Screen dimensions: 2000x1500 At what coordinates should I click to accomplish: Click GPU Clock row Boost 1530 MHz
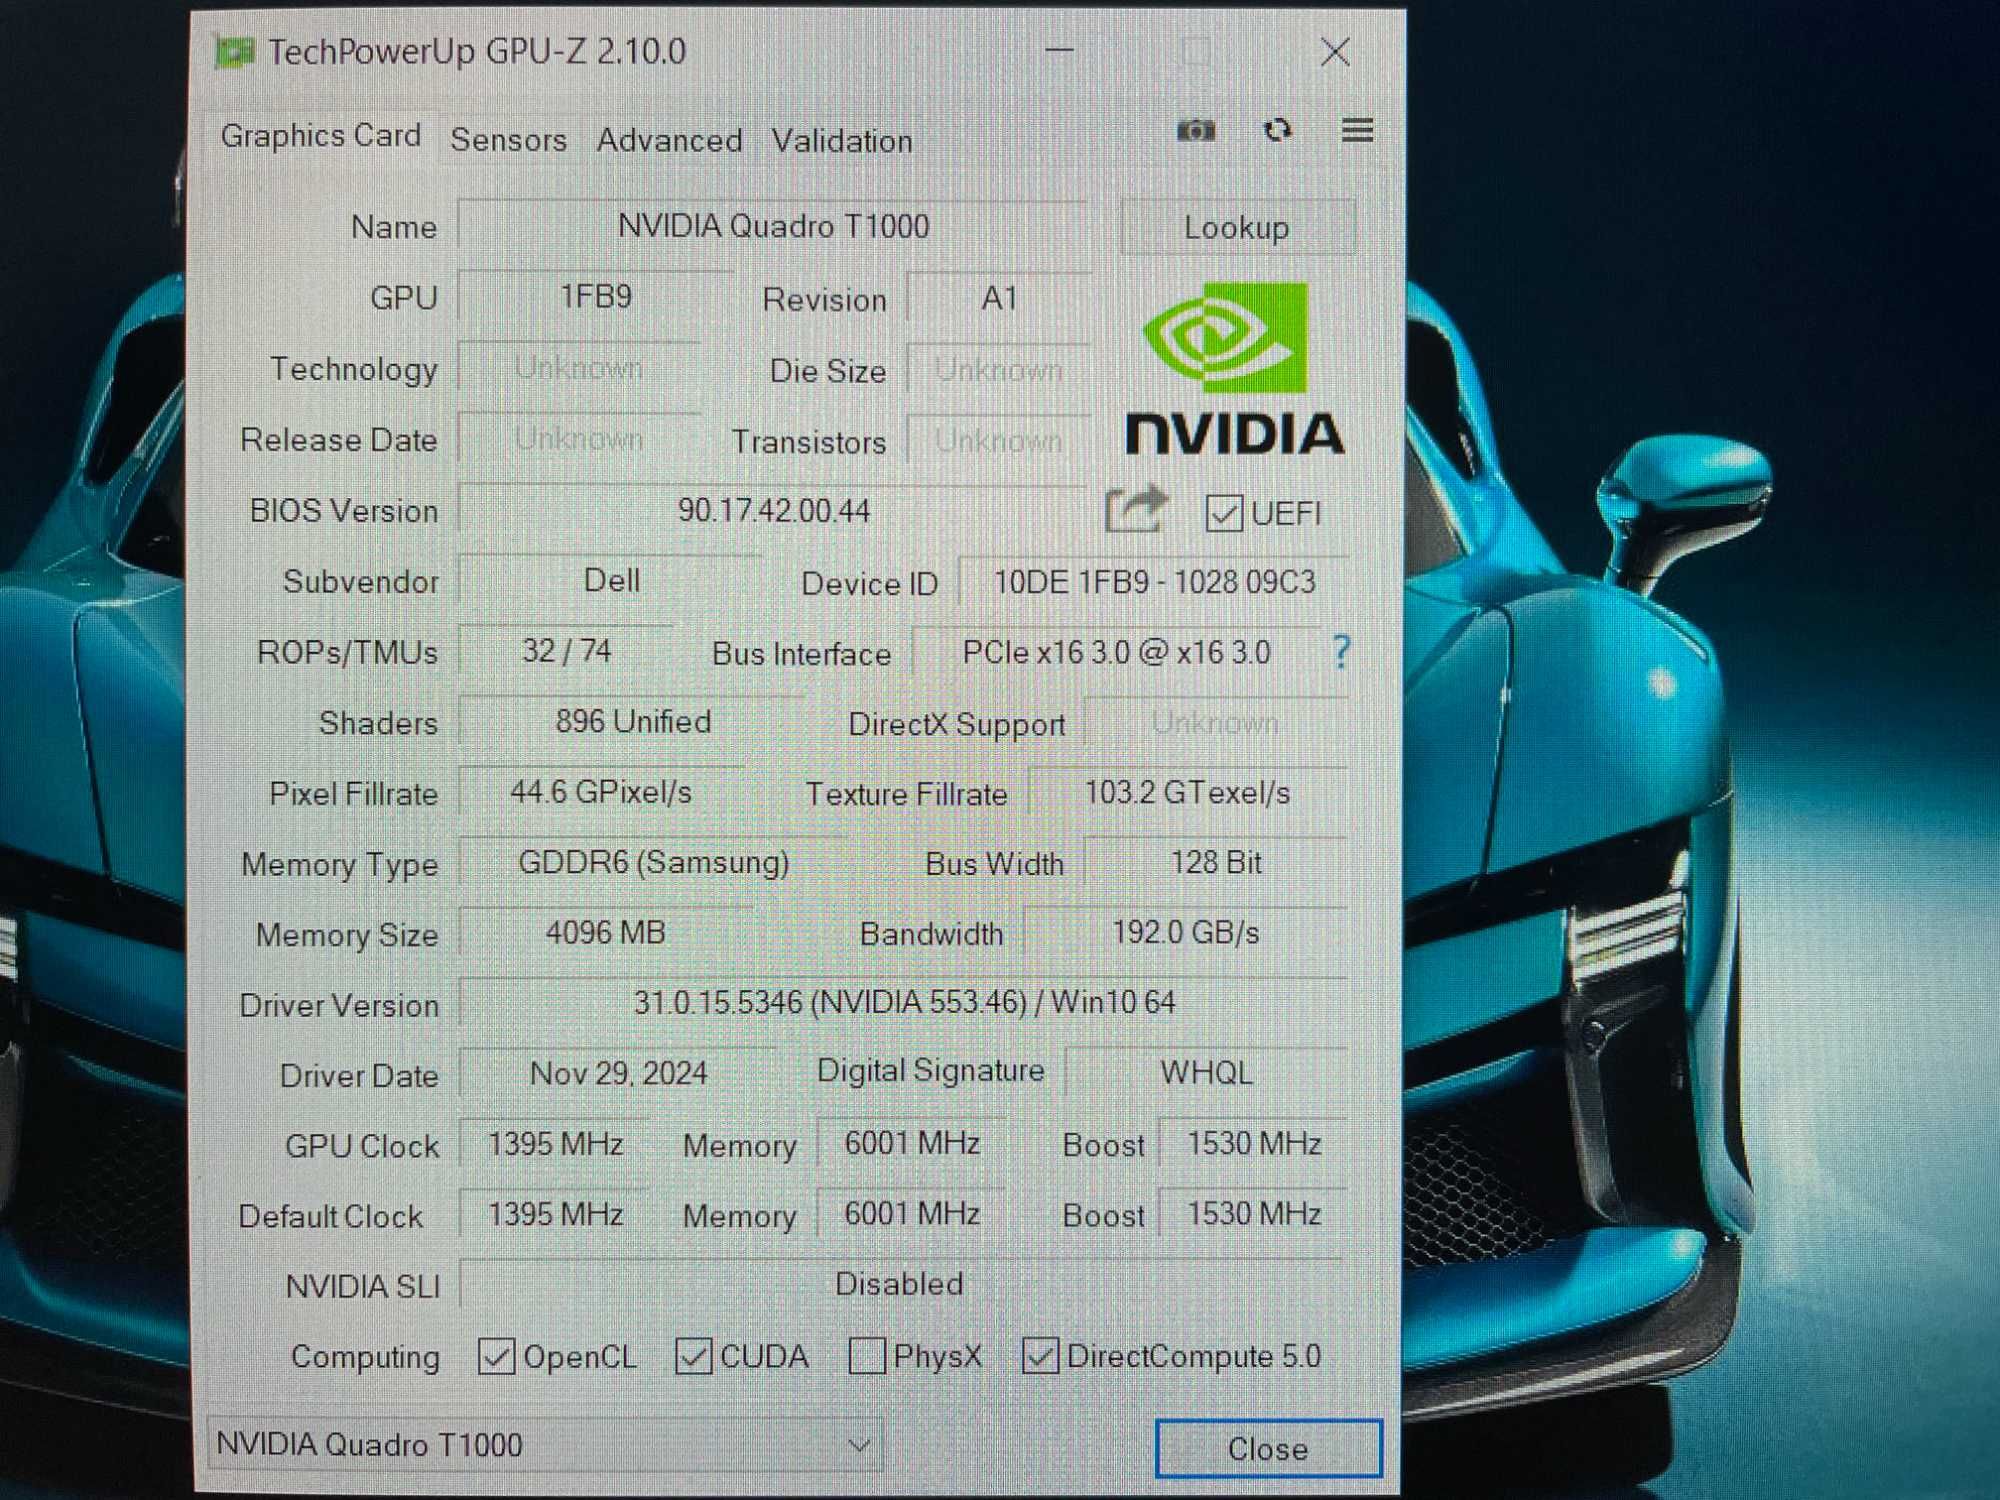click(x=1253, y=1143)
